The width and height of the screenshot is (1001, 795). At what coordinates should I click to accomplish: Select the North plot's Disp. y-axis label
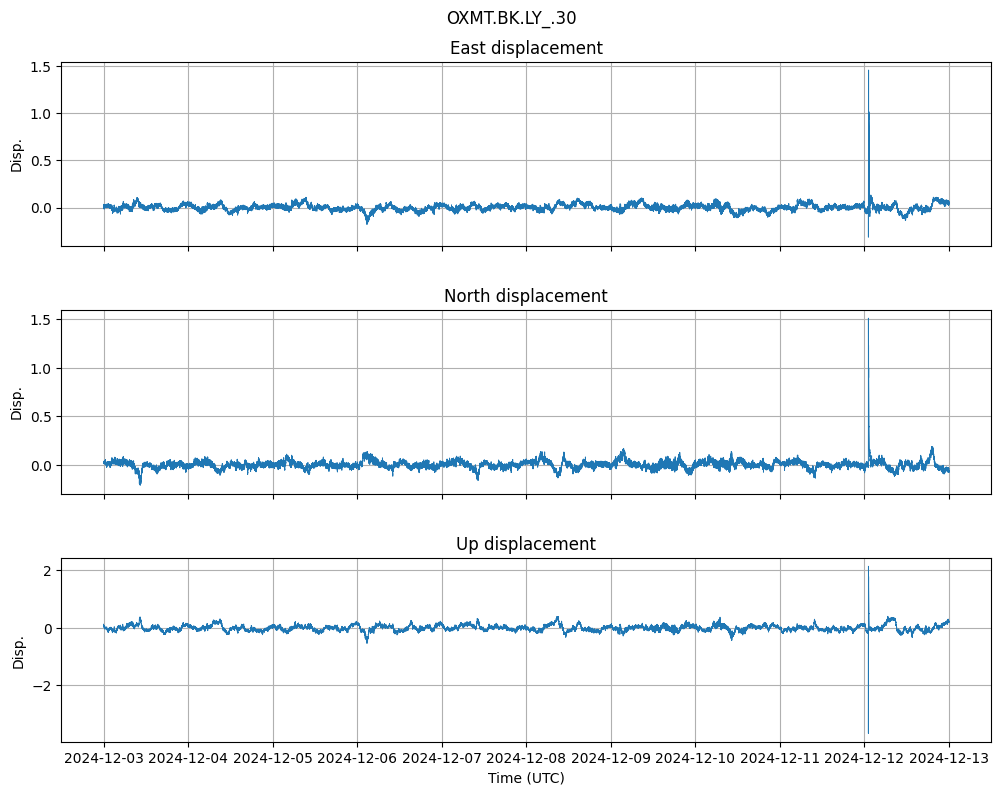pos(17,402)
